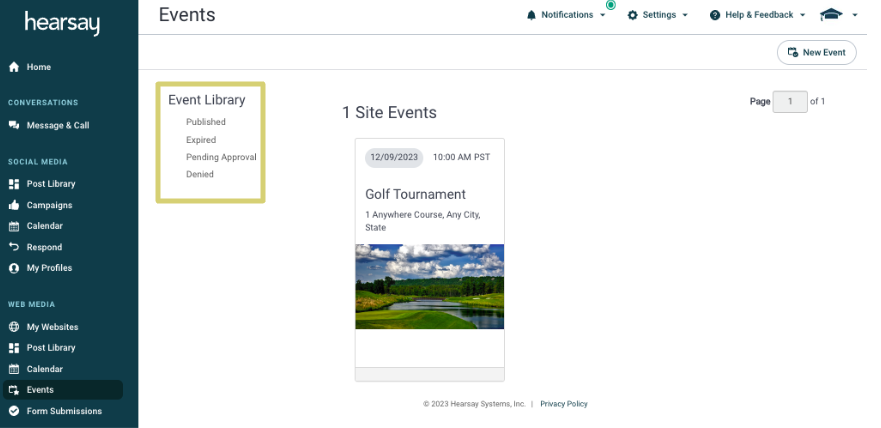Image resolution: width=881 pixels, height=428 pixels.
Task: Click the Home house icon in sidebar
Action: (14, 67)
